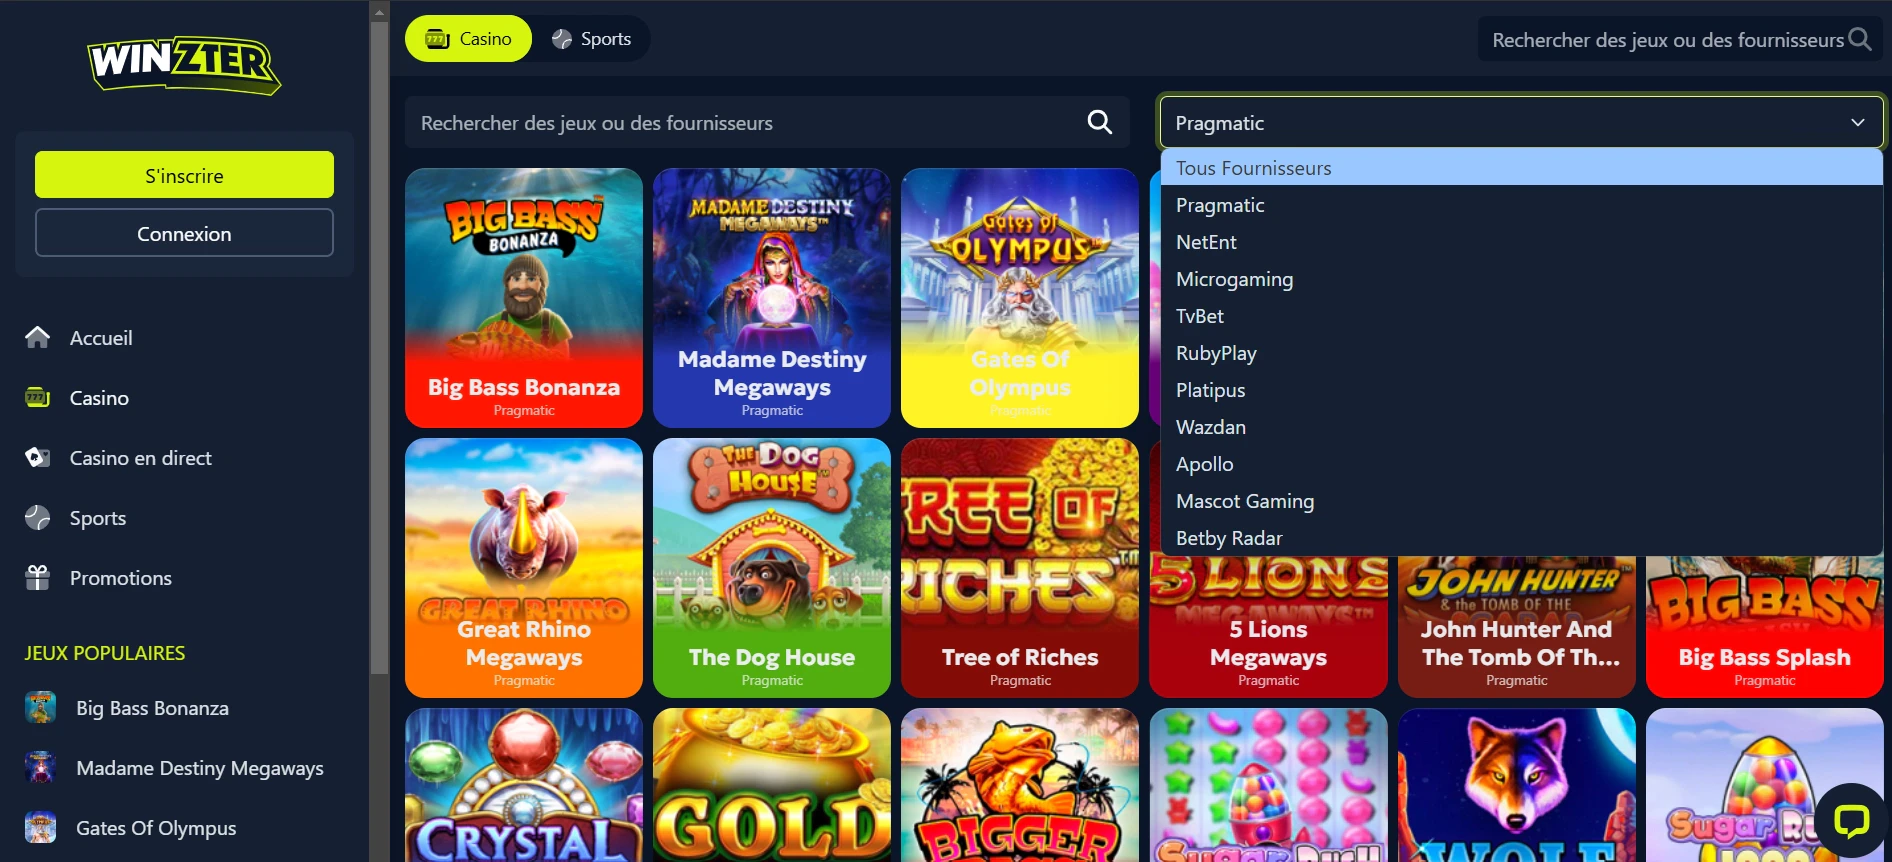Viewport: 1892px width, 862px height.
Task: Open the 5 Lions Megaways game card
Action: tap(1268, 628)
